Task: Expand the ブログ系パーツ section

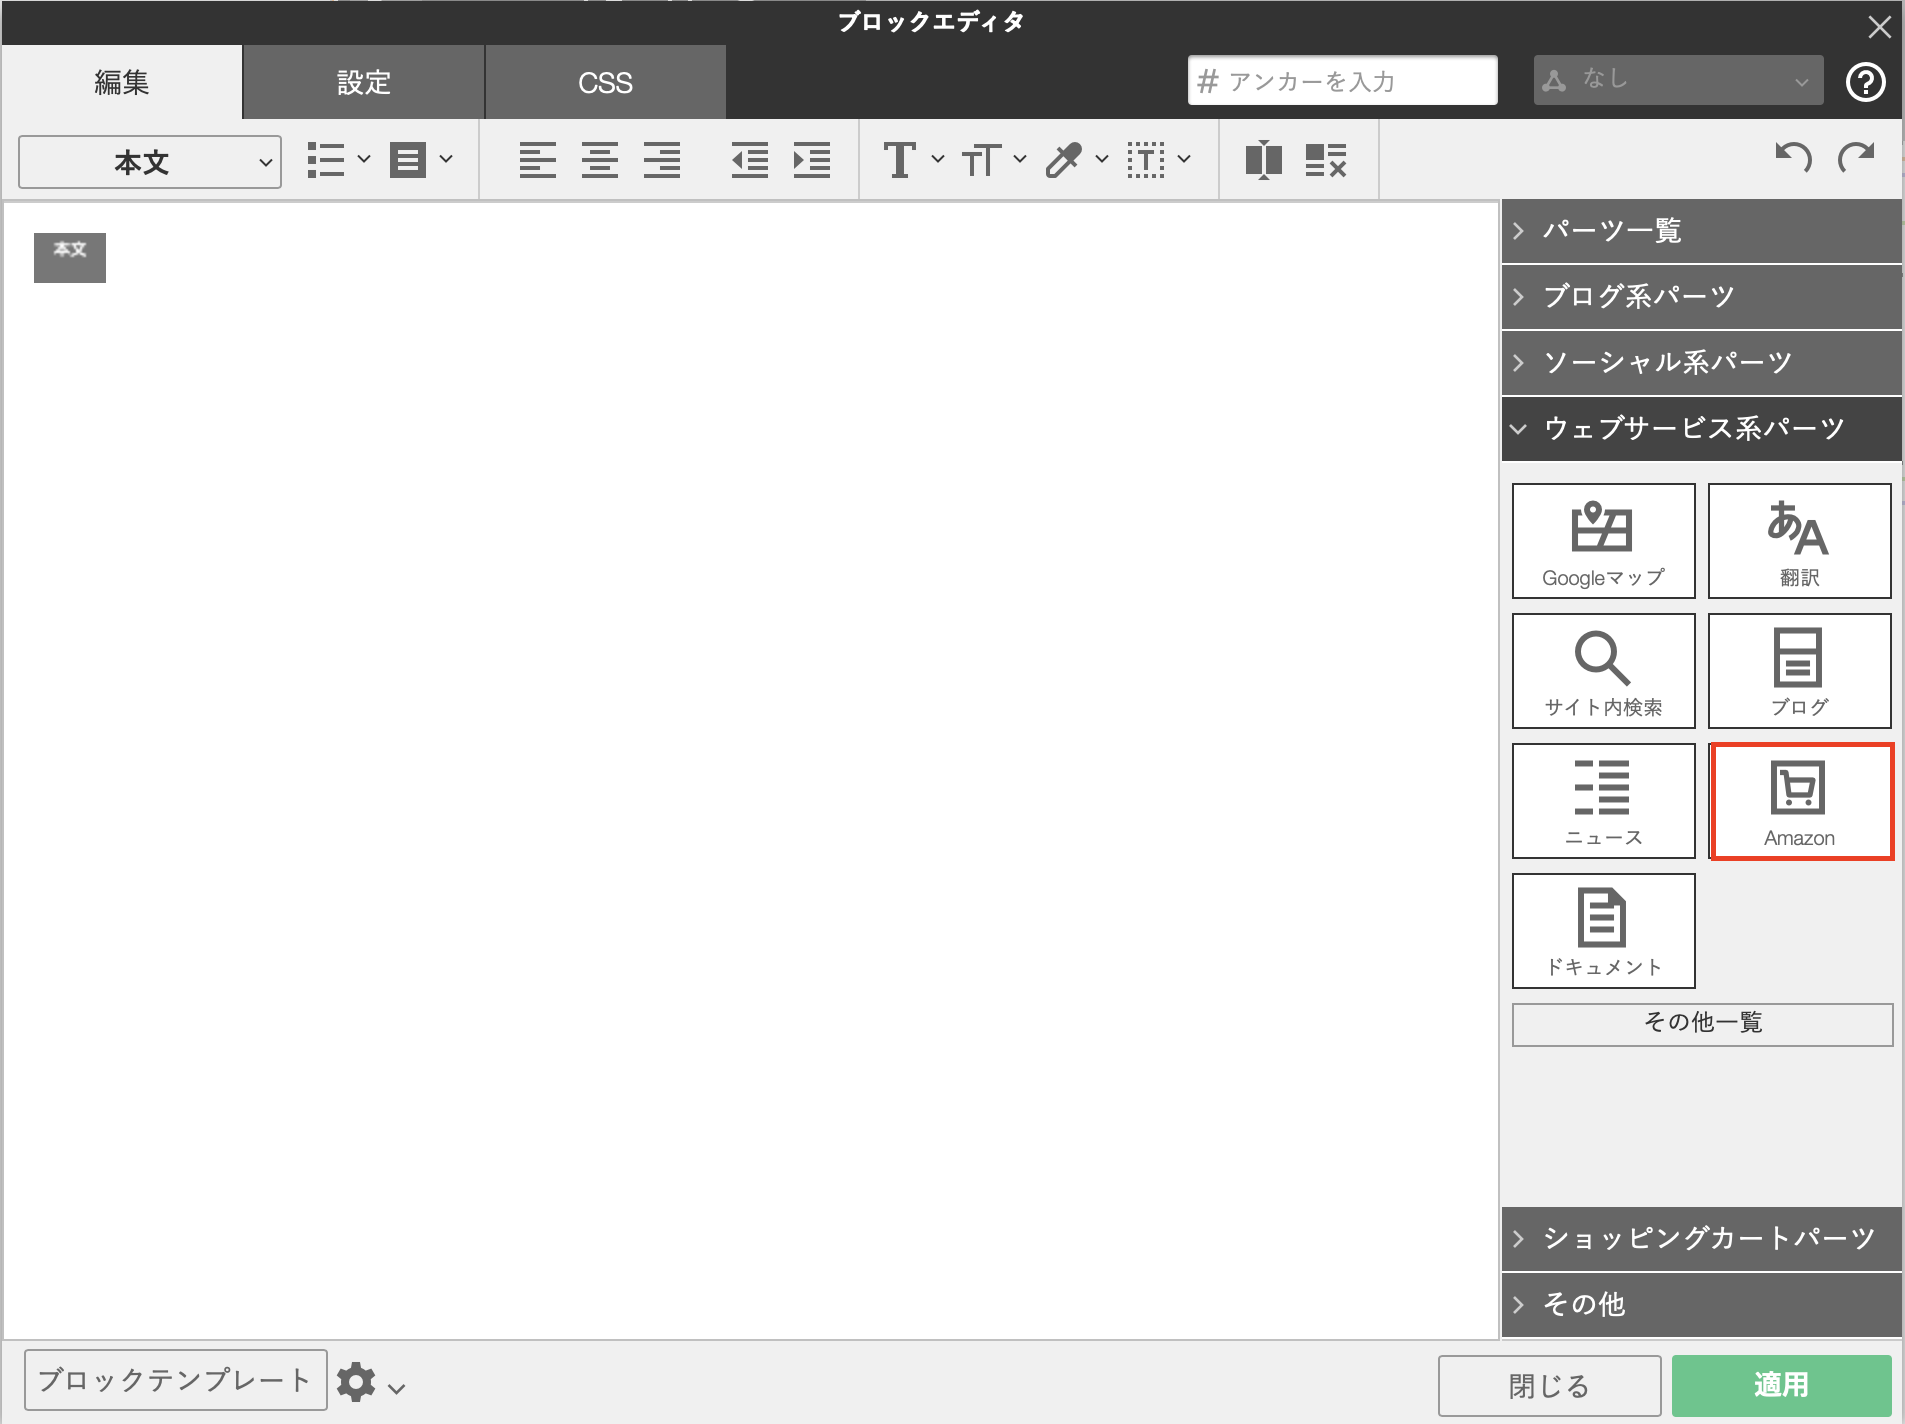Action: tap(1701, 297)
